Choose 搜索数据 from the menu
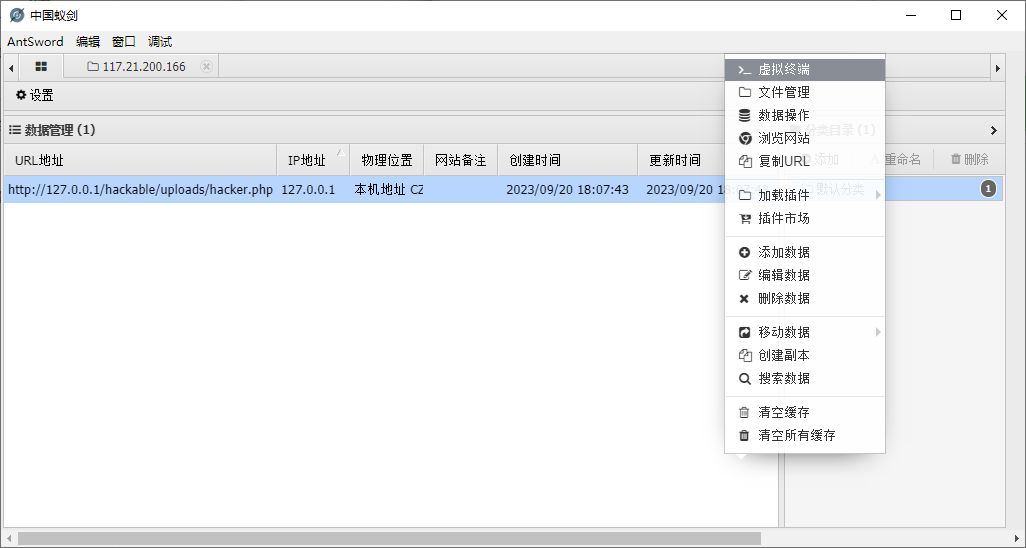This screenshot has height=548, width=1026. point(805,378)
